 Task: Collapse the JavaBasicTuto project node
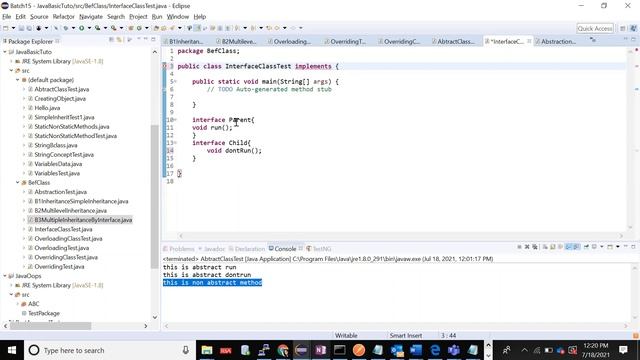point(5,52)
